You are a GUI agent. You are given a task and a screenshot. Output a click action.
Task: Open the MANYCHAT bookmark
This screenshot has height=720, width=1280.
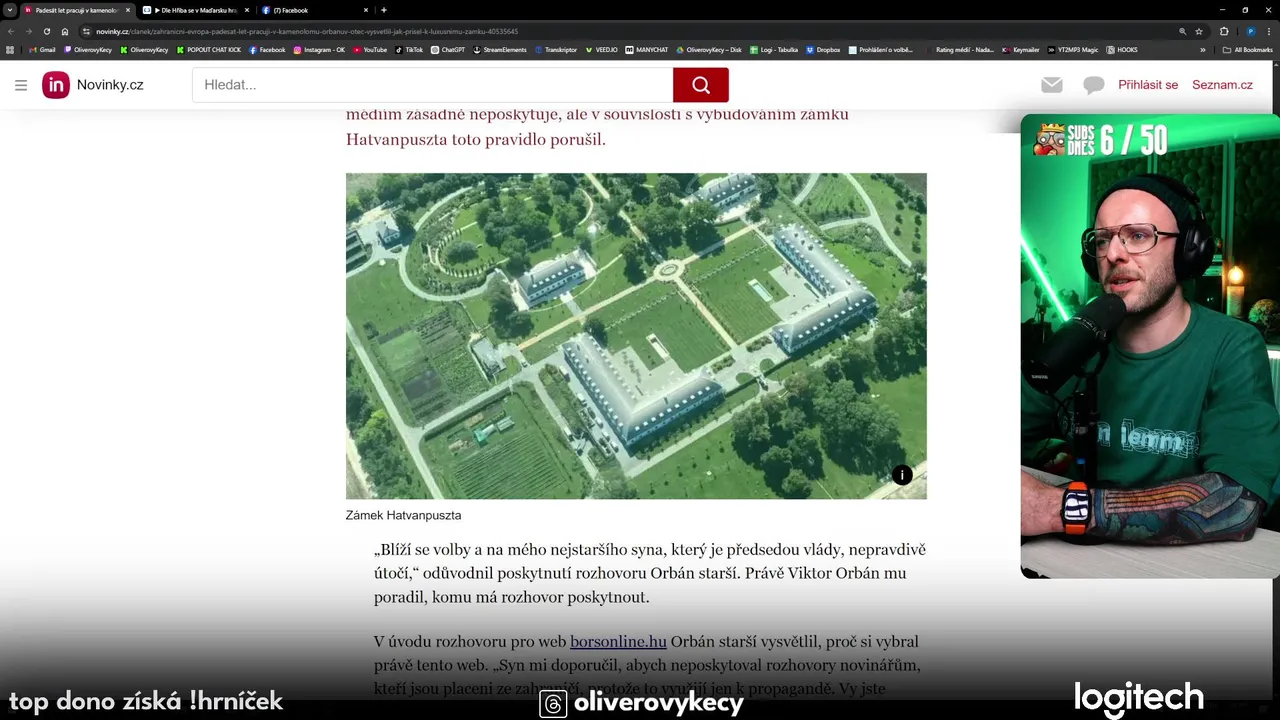[647, 49]
